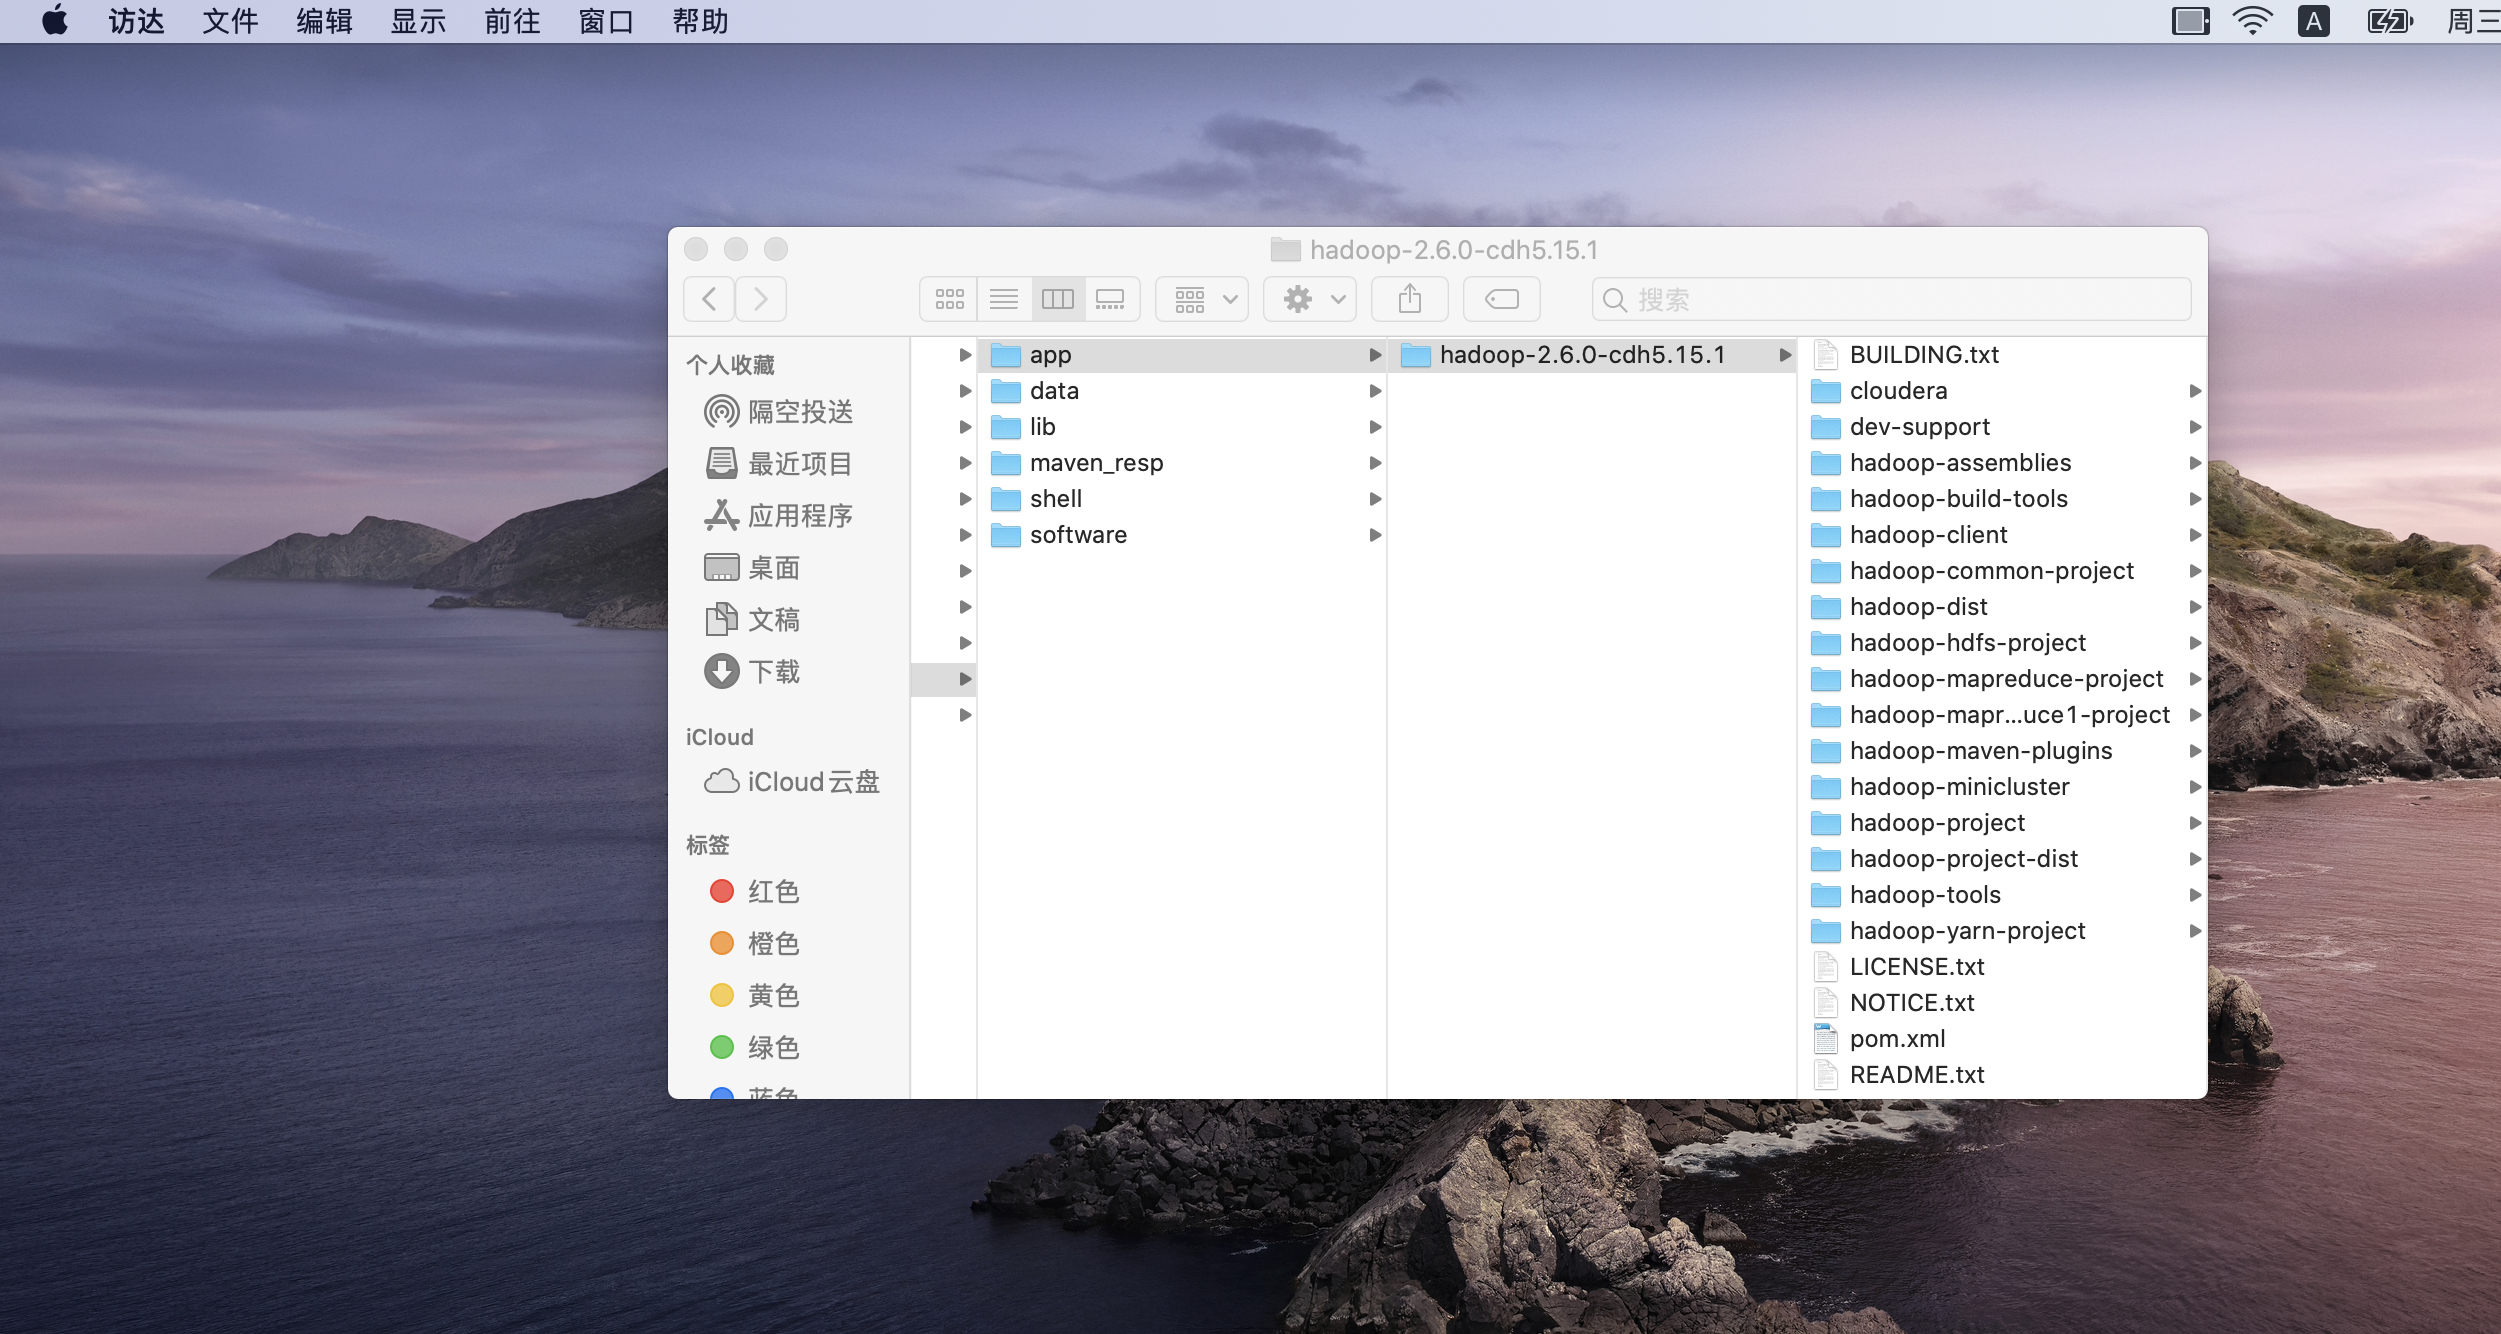The width and height of the screenshot is (2501, 1334).
Task: Click the gallery view button in toolbar
Action: [x=1112, y=298]
